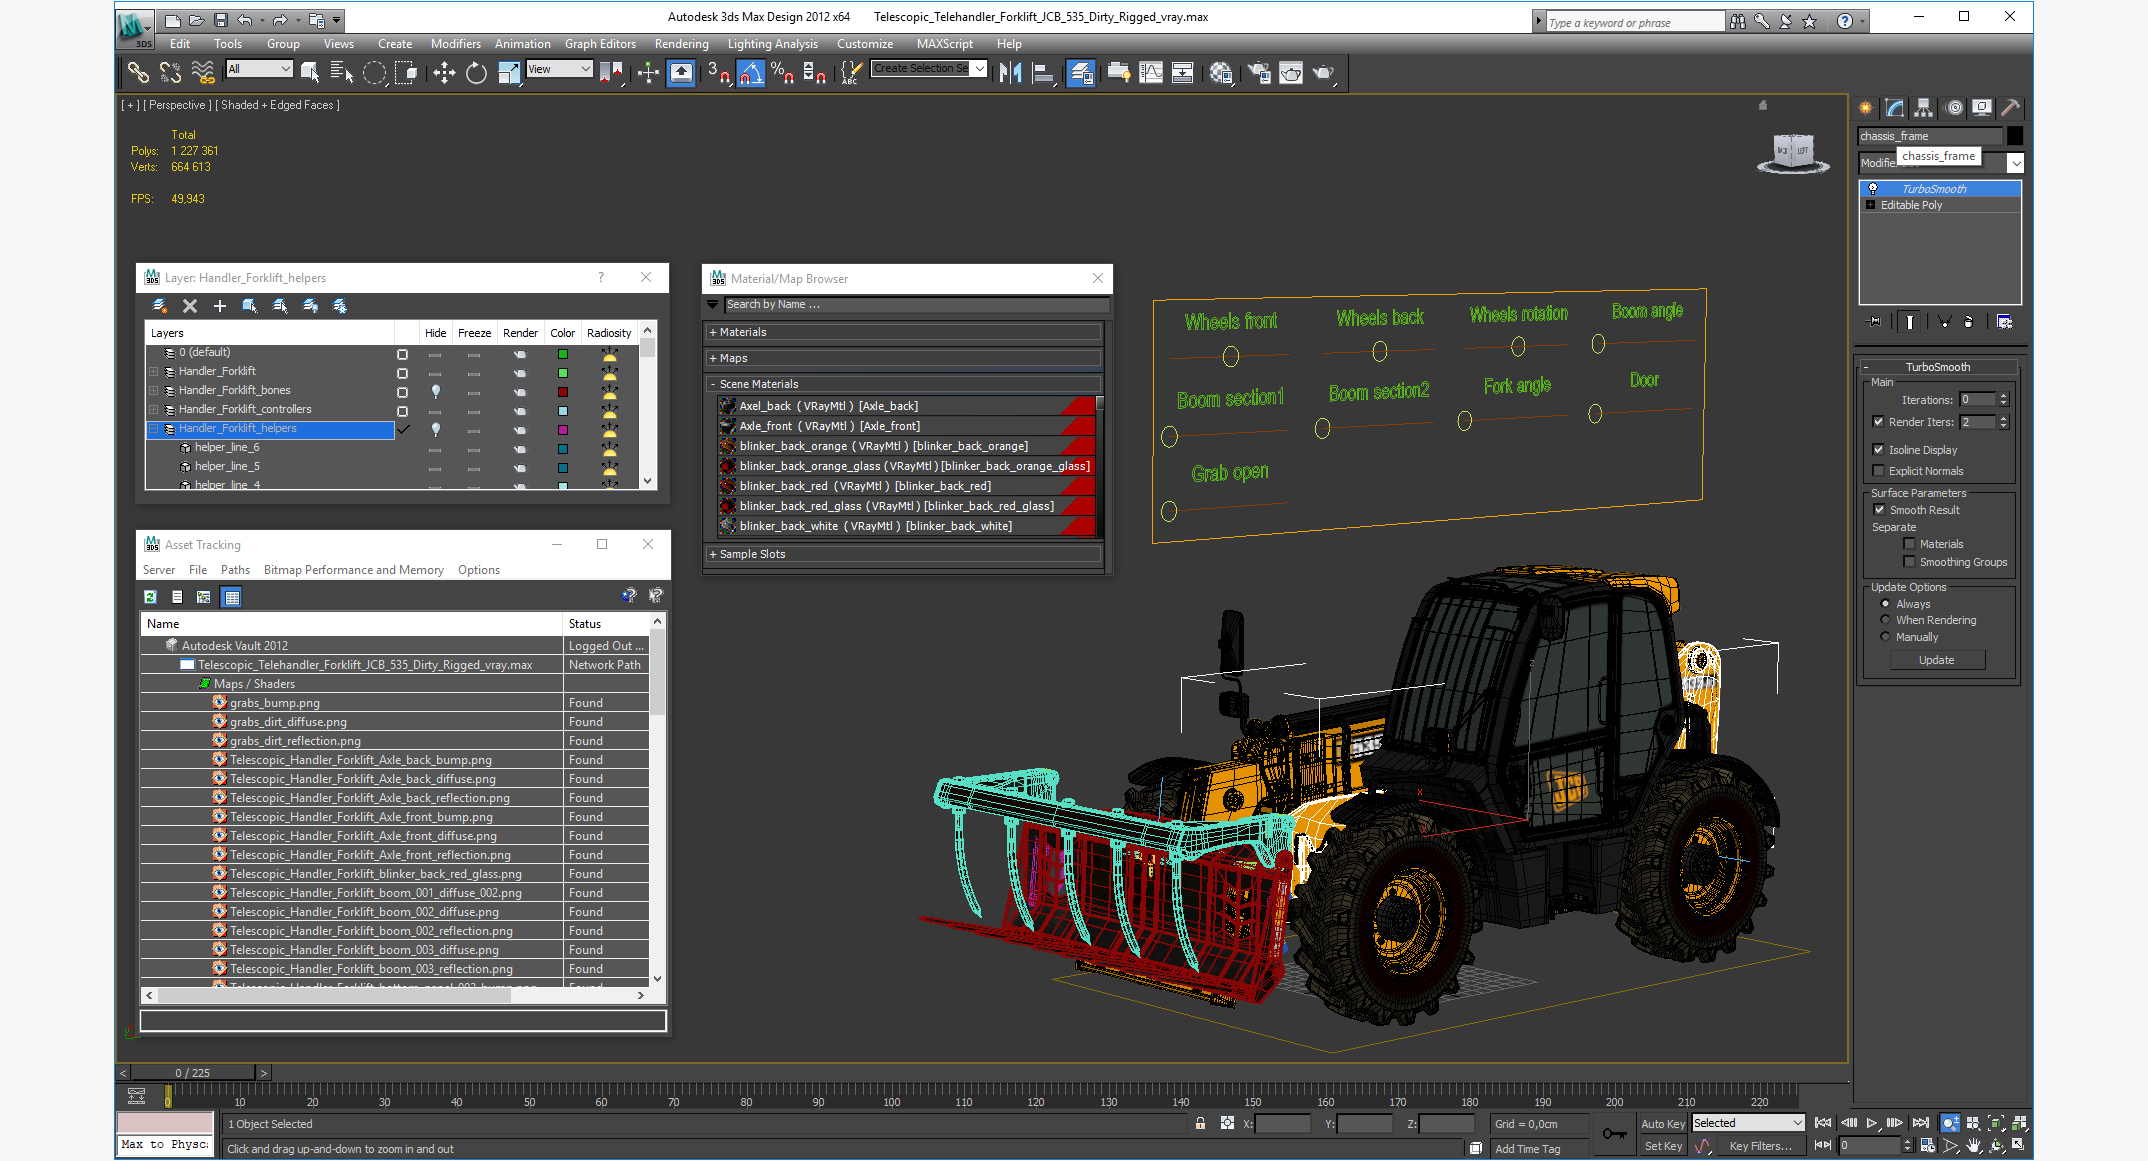The height and width of the screenshot is (1161, 2148).
Task: Open Paths menu in Asset Tracking
Action: click(x=235, y=570)
